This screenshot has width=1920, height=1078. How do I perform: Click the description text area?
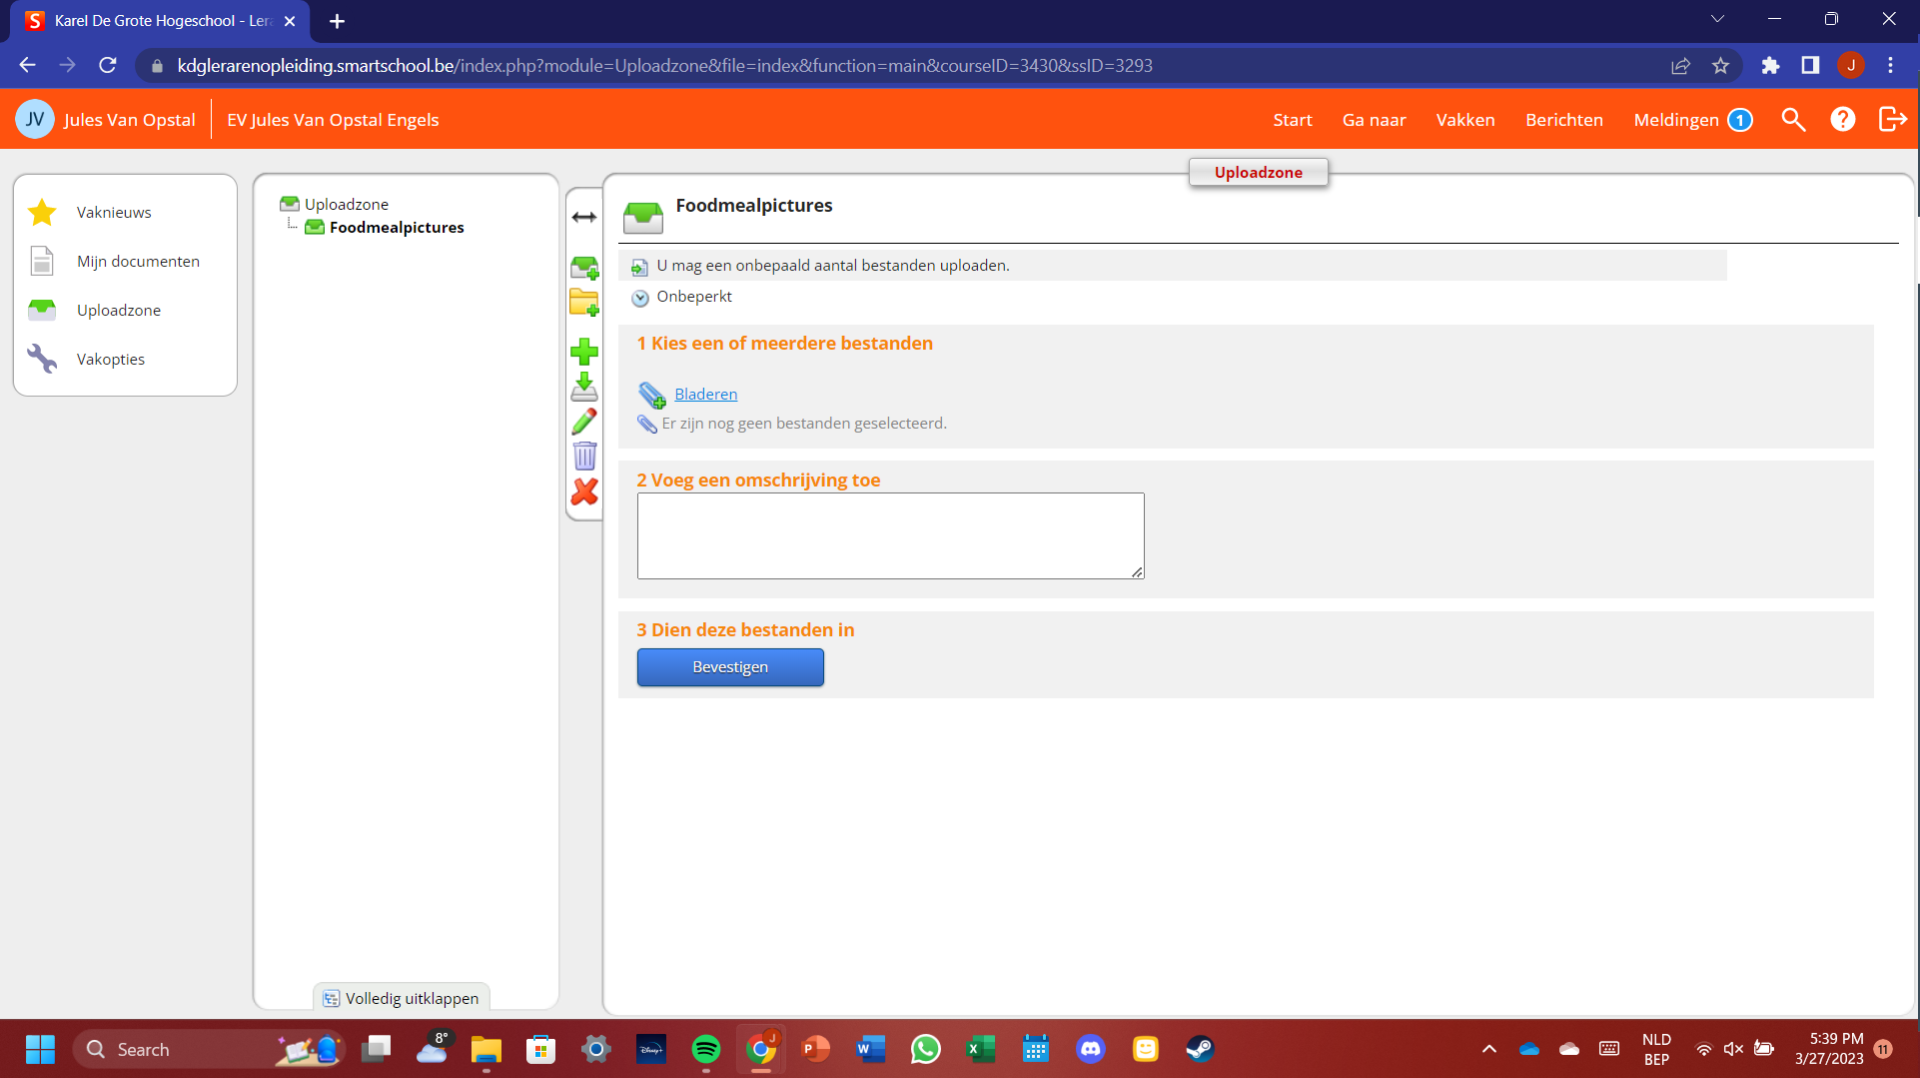pos(890,535)
